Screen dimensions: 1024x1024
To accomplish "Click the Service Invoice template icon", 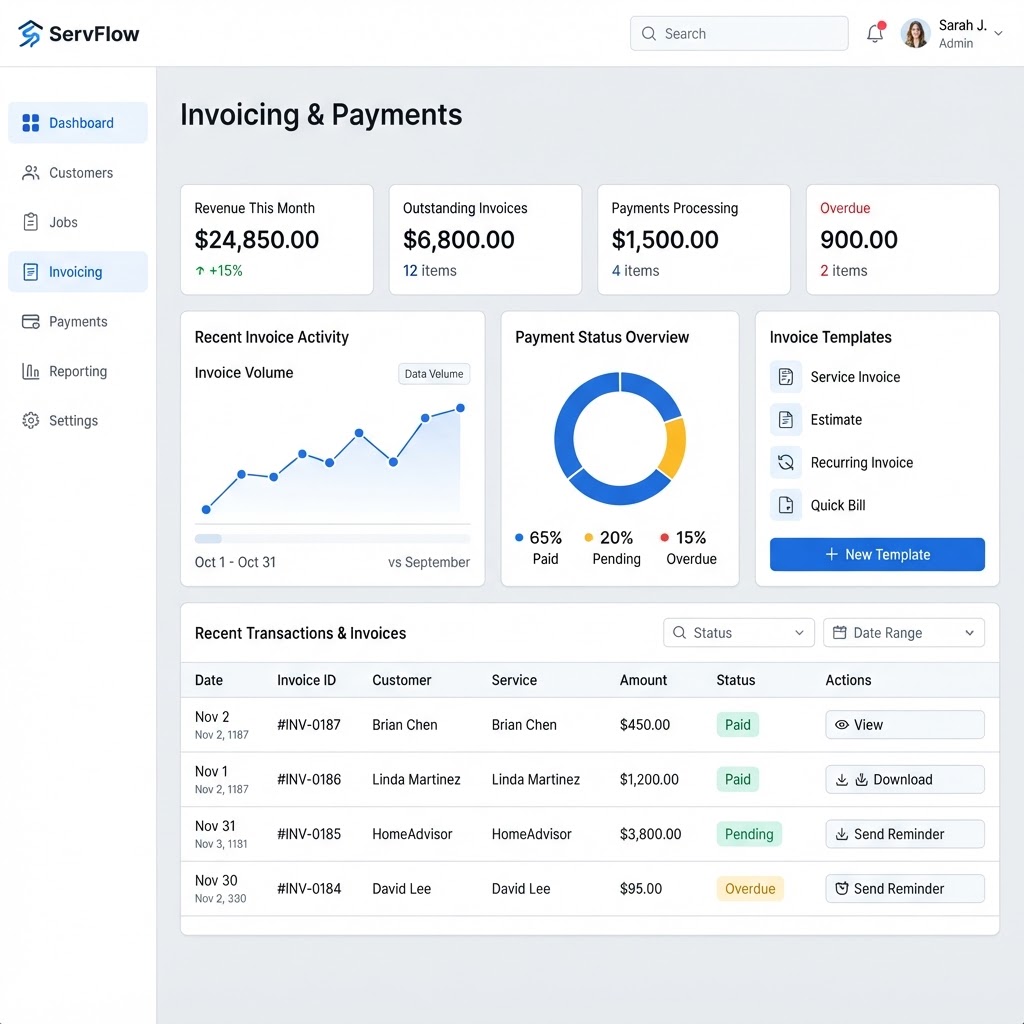I will click(x=786, y=377).
